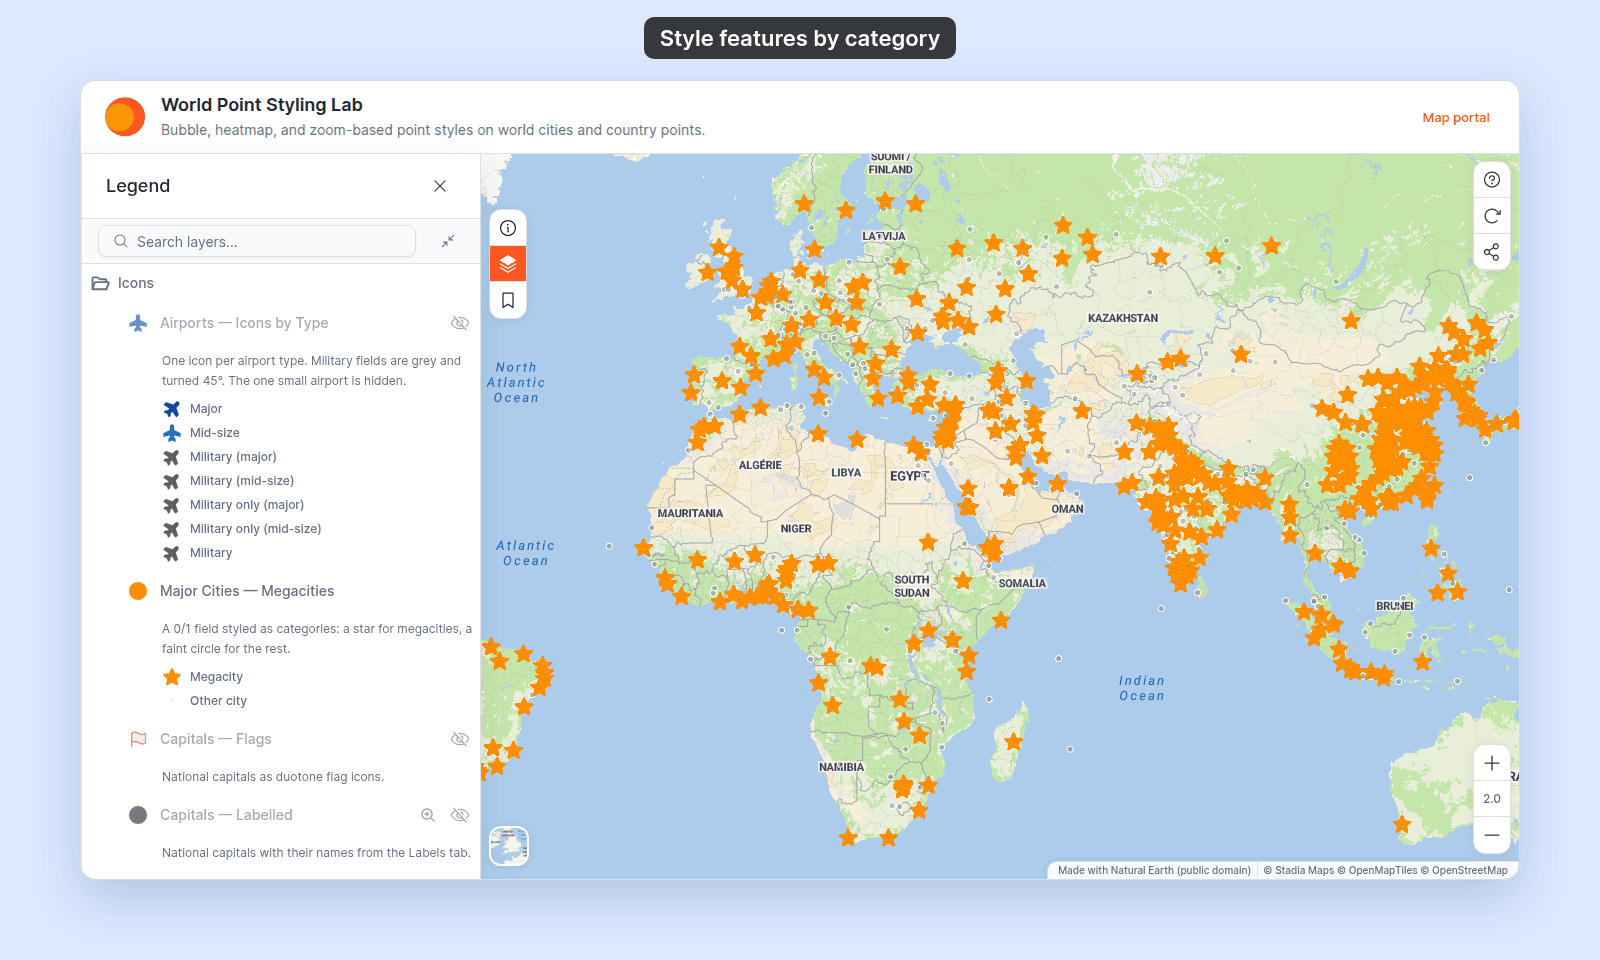The width and height of the screenshot is (1600, 960).
Task: Open the OpenMapTiles attribution link
Action: pos(1377,870)
